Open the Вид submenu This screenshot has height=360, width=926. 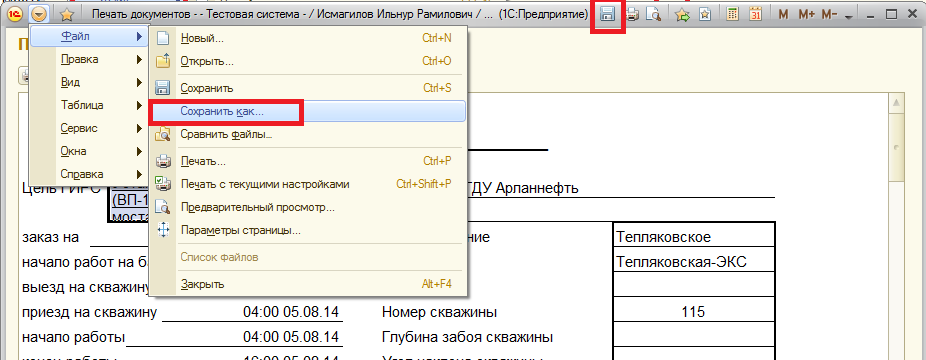pyautogui.click(x=88, y=83)
